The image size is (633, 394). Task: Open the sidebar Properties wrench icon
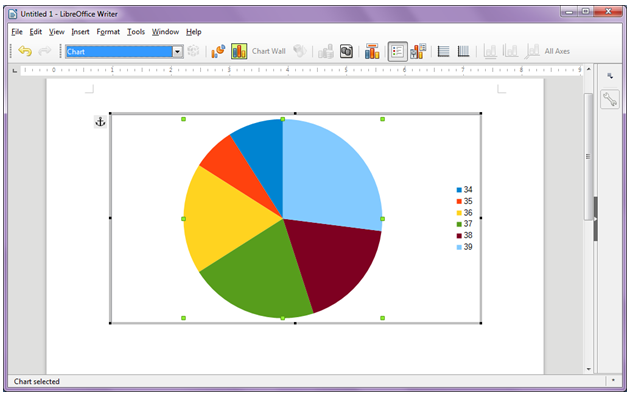pos(610,99)
